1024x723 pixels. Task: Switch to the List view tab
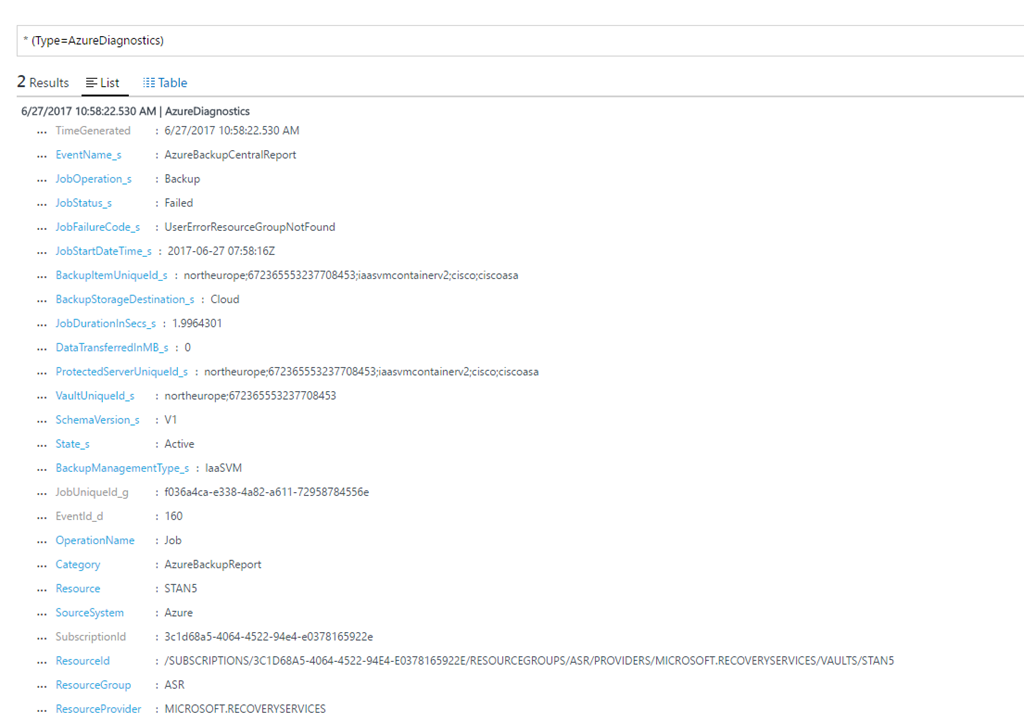click(109, 83)
